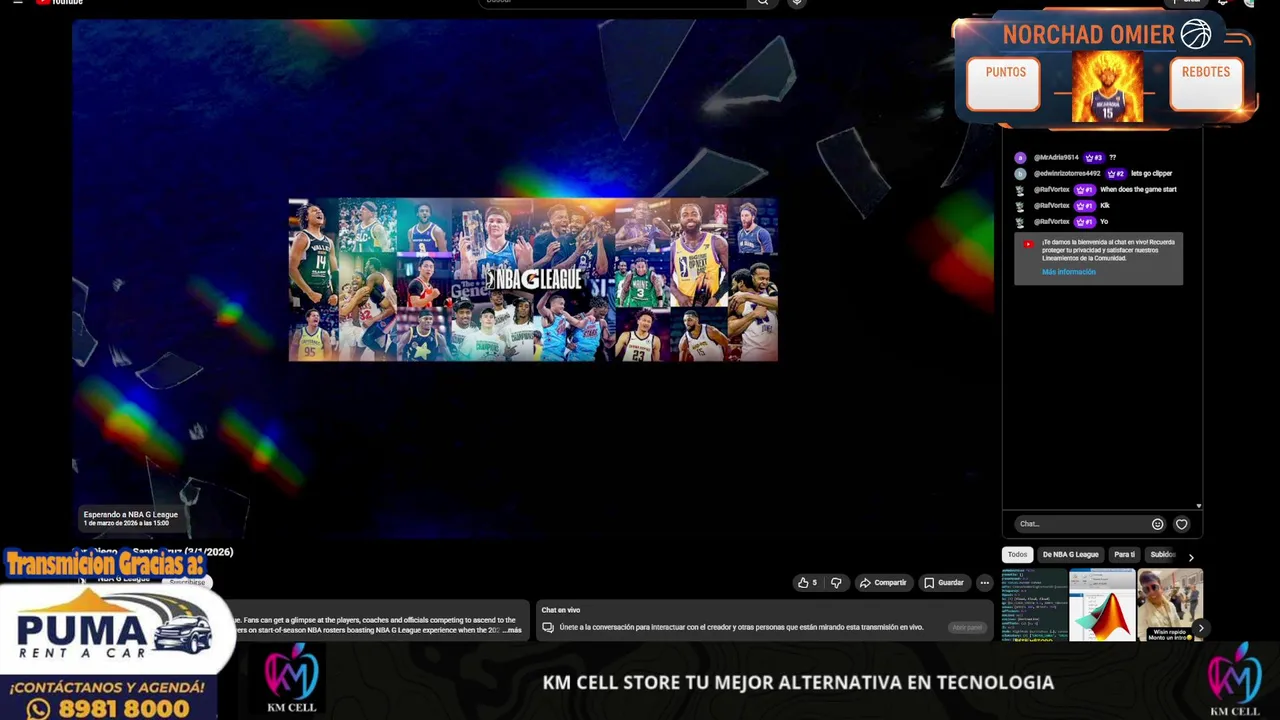
Task: Click the 'Klk' chat message
Action: (1105, 206)
